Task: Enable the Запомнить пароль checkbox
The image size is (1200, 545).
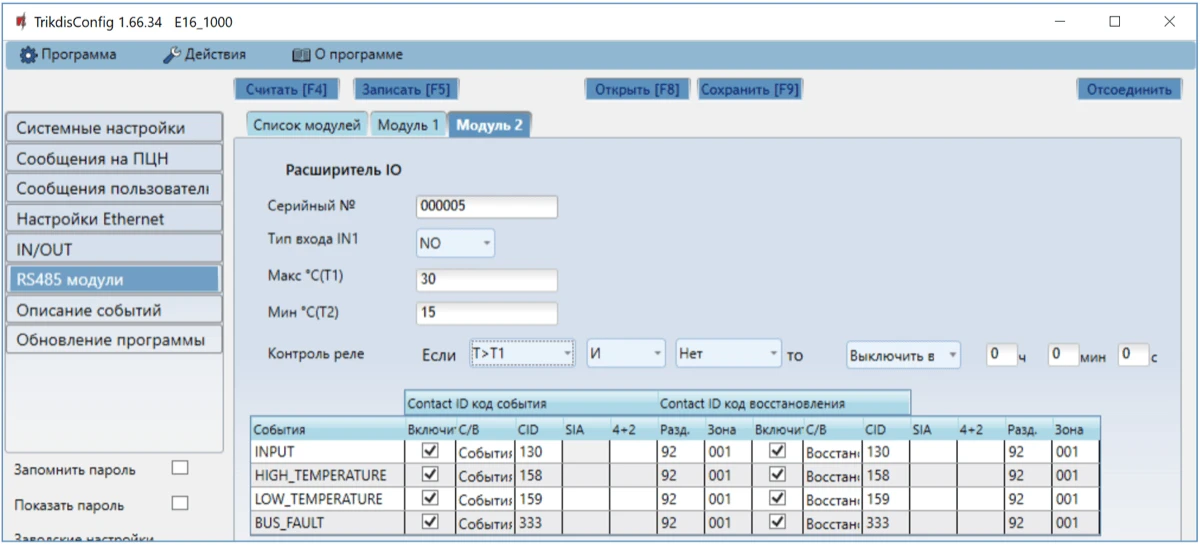Action: click(x=180, y=468)
